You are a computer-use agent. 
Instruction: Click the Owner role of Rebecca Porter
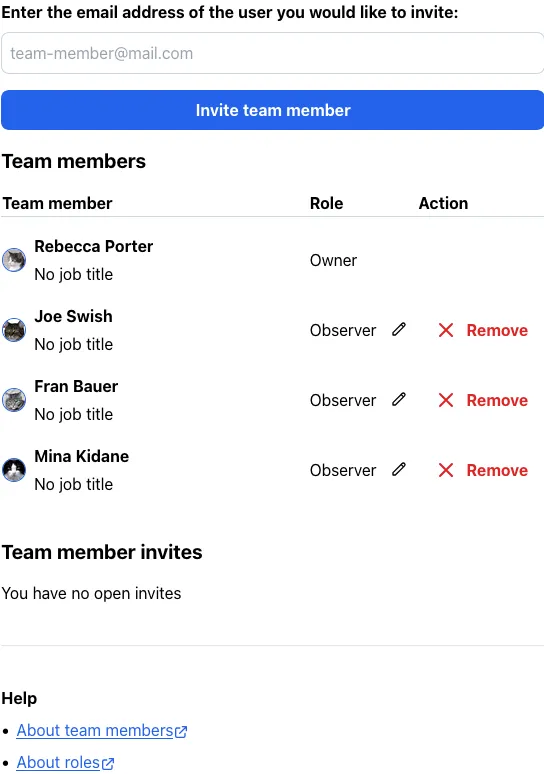[333, 260]
